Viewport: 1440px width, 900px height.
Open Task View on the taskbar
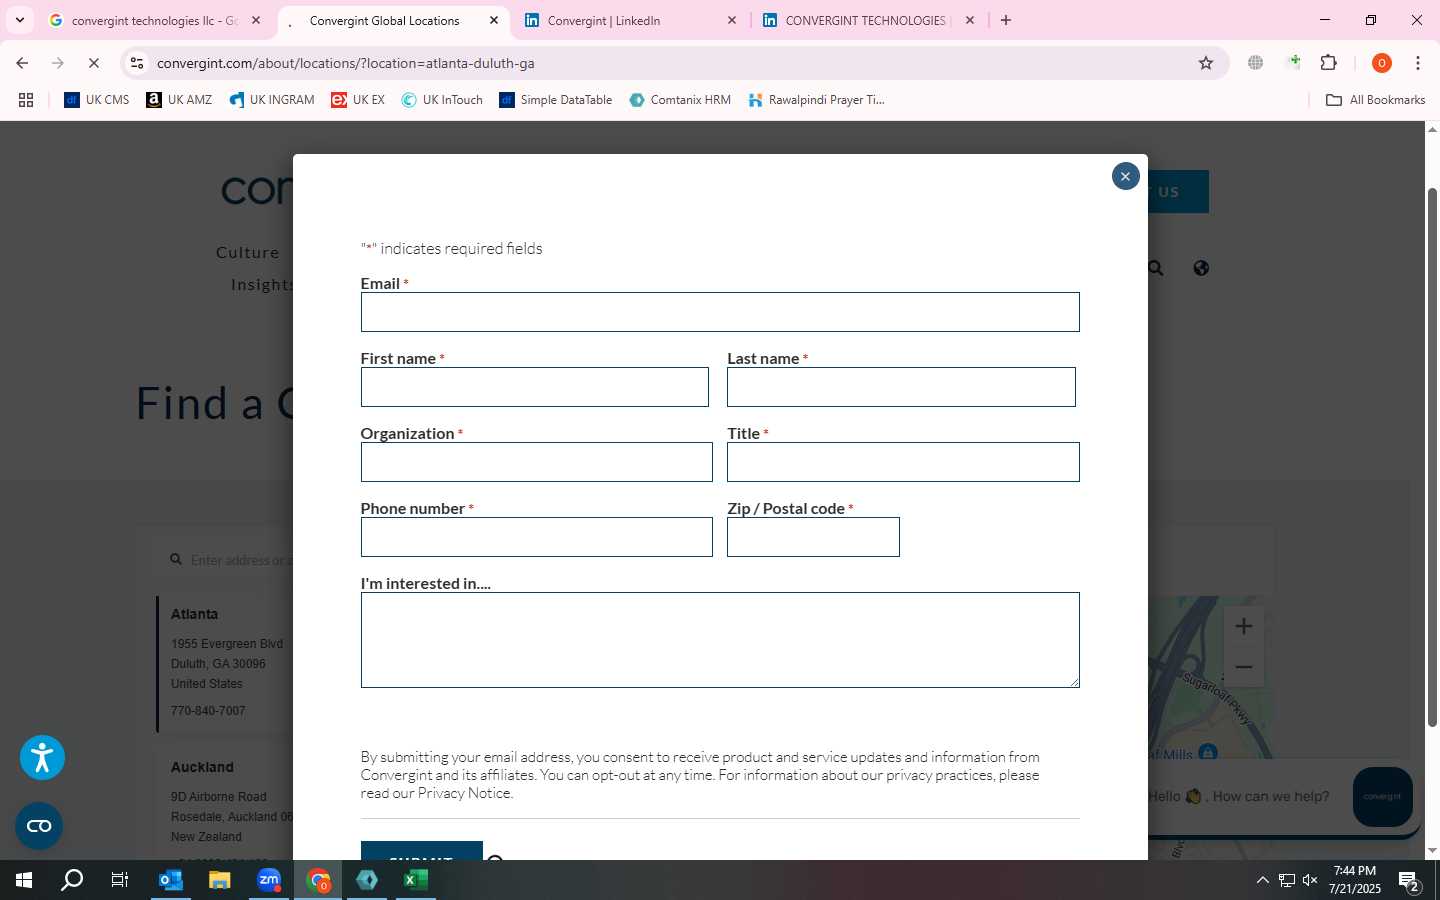120,880
